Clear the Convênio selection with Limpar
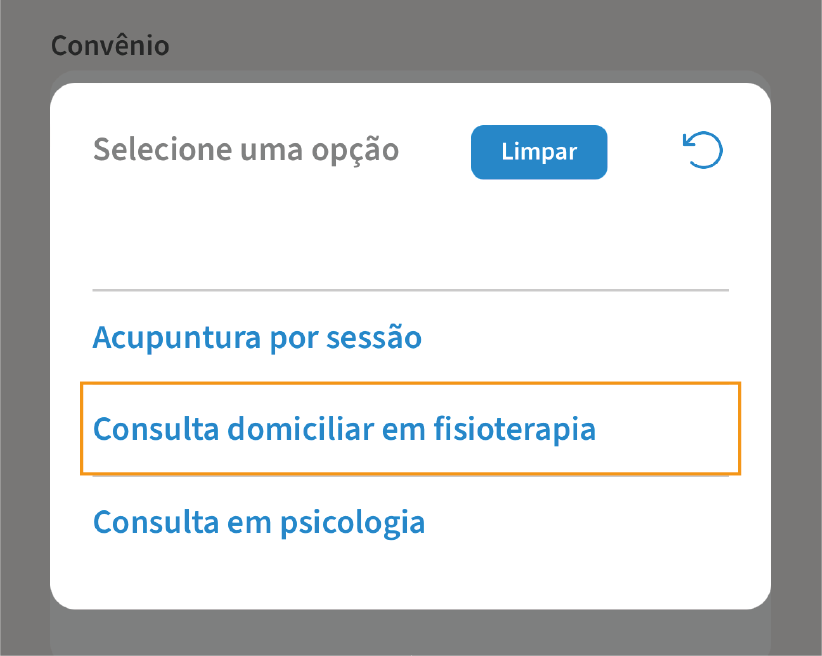Viewport: 822px width, 656px height. click(x=539, y=152)
